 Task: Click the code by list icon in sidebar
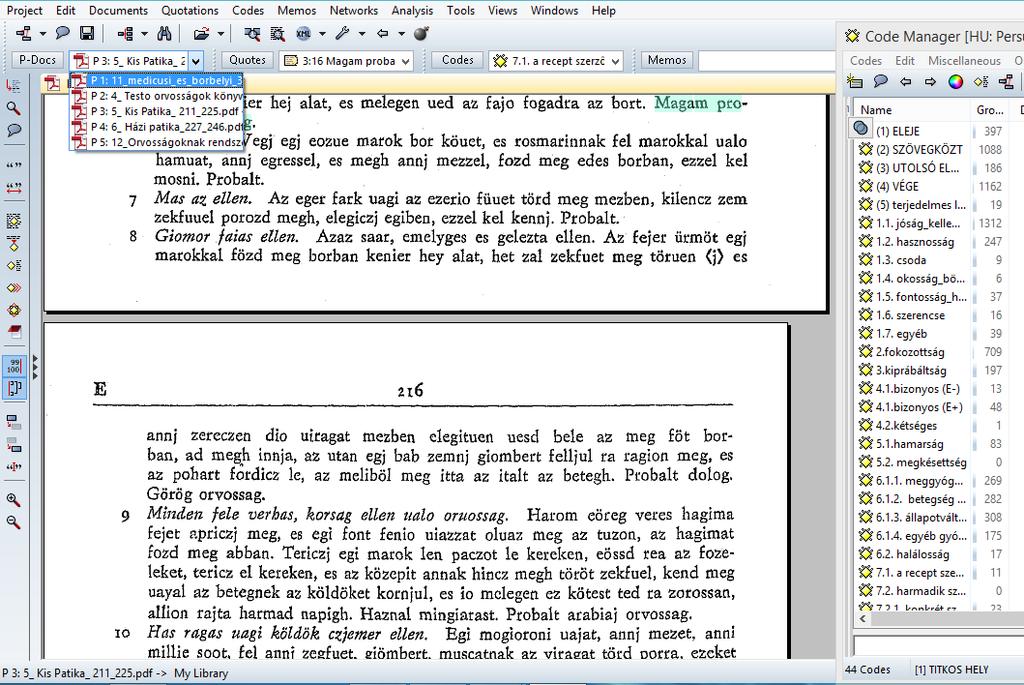13,265
